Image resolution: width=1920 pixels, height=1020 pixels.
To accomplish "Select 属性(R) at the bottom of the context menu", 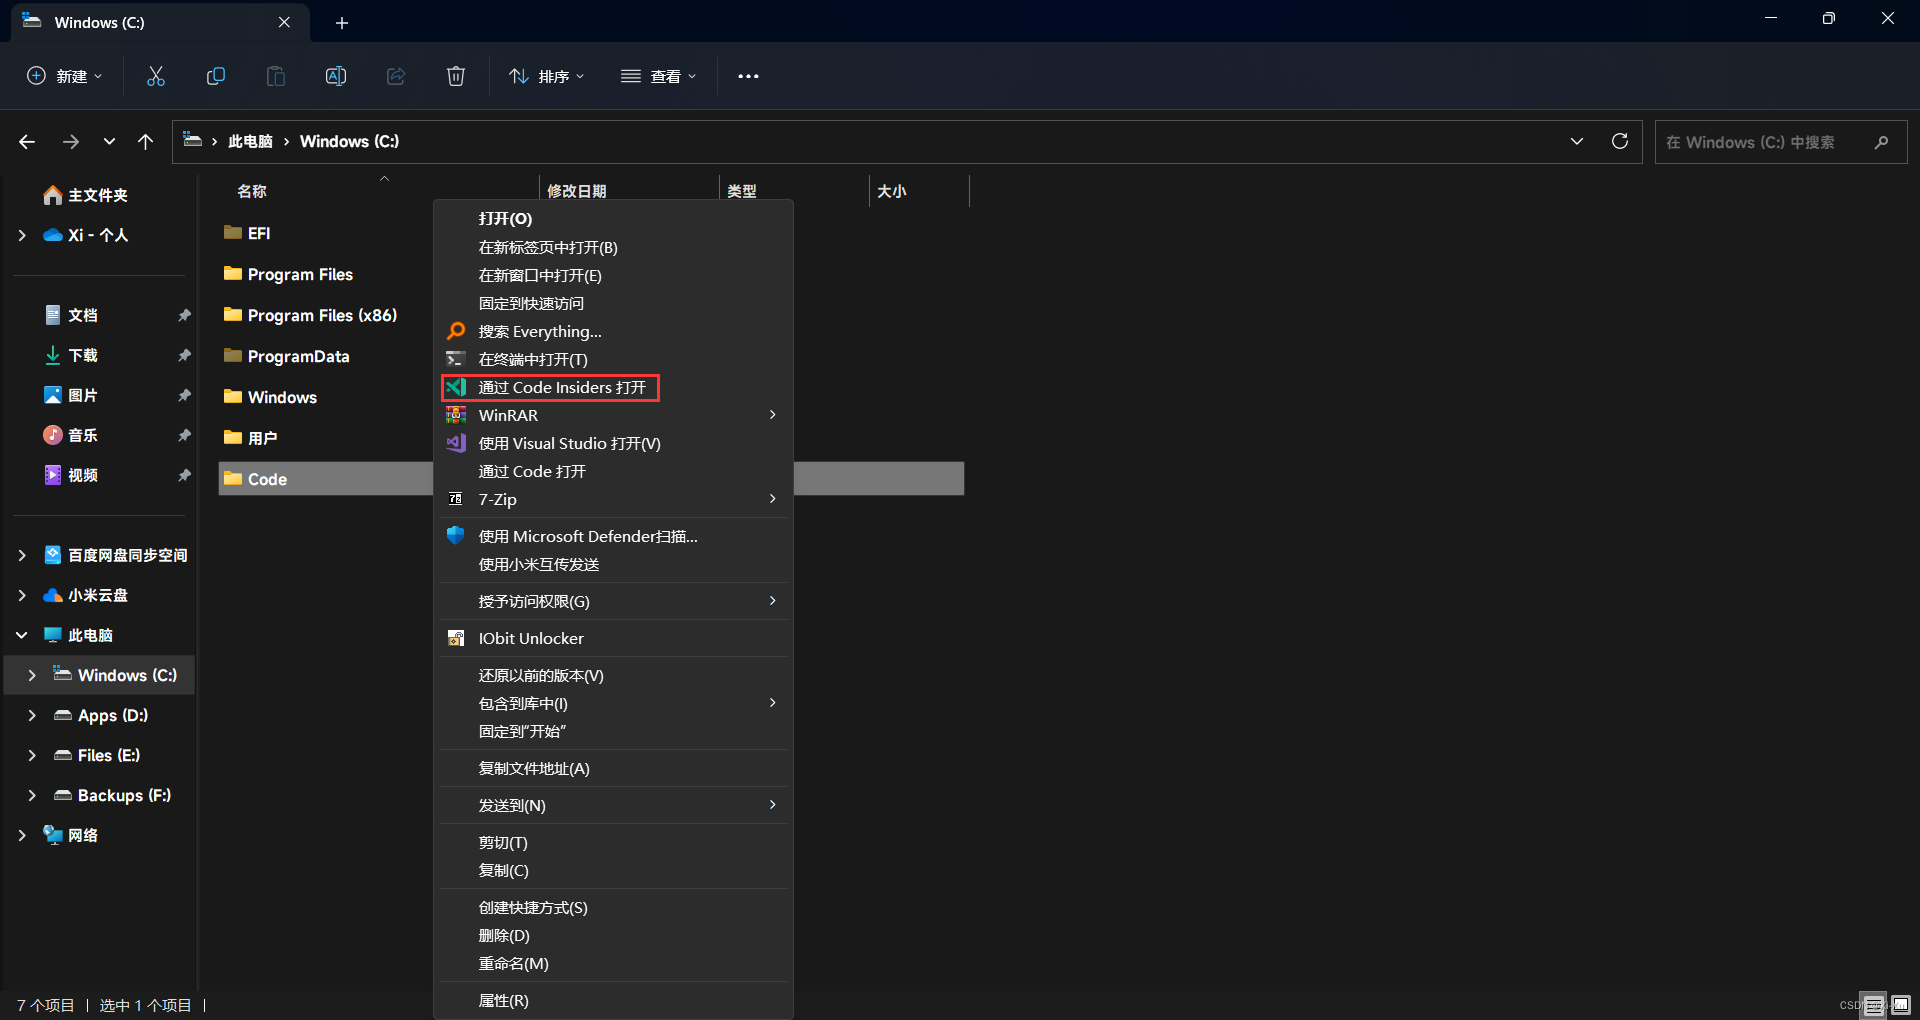I will click(x=504, y=1000).
